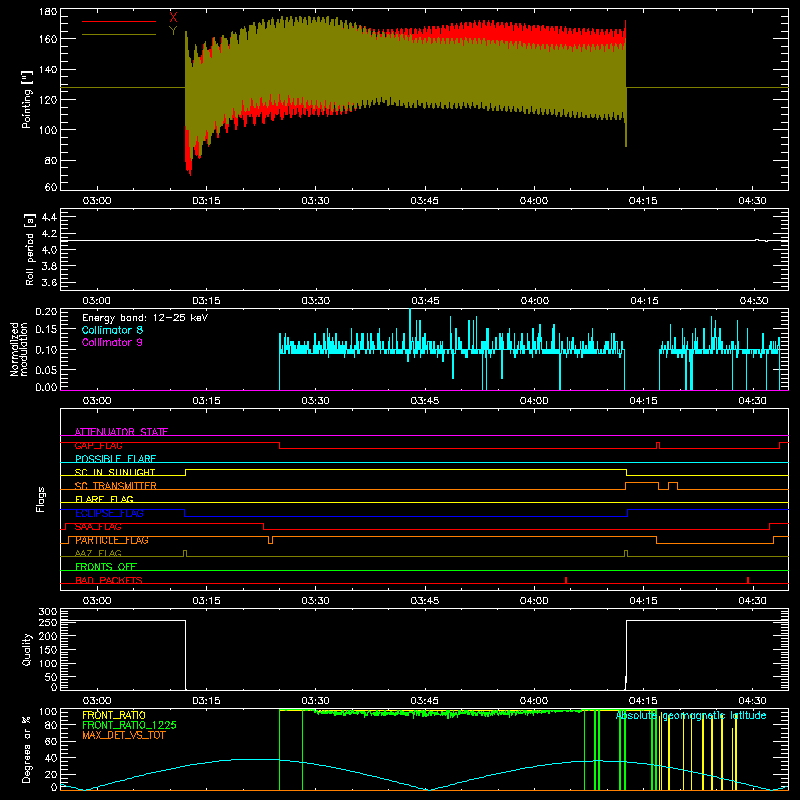Click the blue ECLIPSE_FLAG label
Image resolution: width=800 pixels, height=800 pixels.
[109, 513]
